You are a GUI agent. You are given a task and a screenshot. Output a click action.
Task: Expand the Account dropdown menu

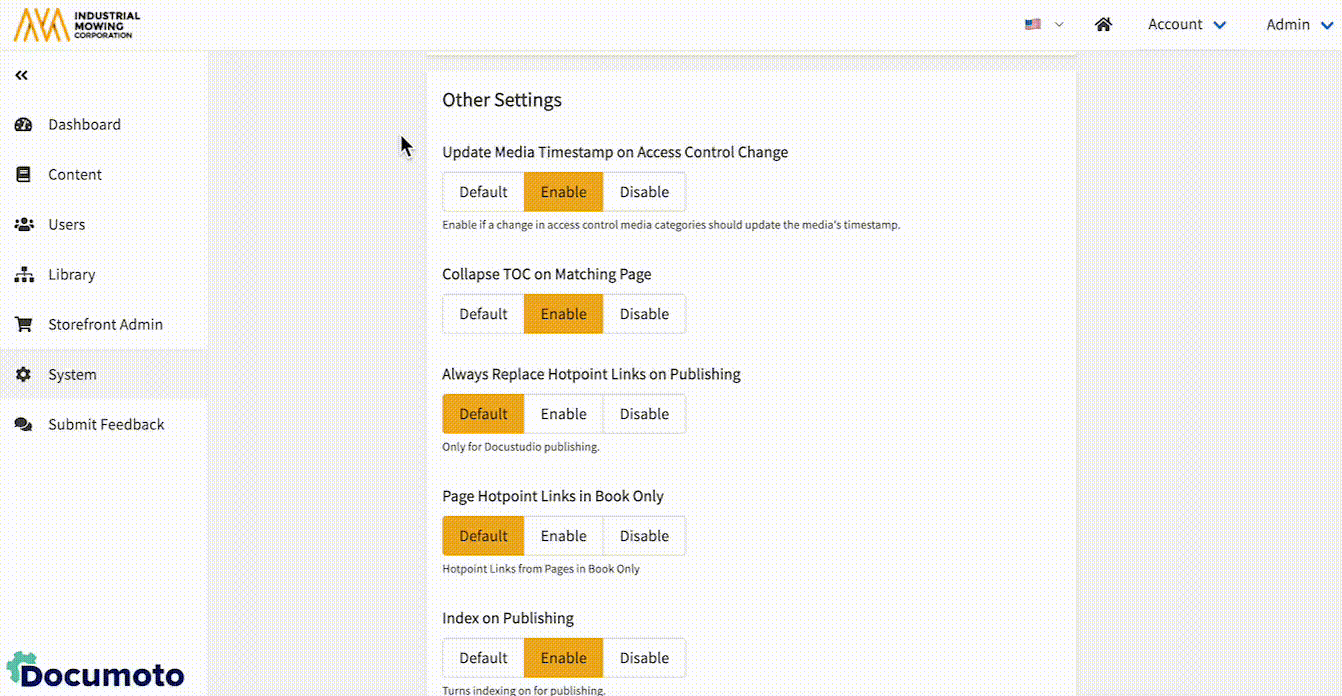[1186, 25]
